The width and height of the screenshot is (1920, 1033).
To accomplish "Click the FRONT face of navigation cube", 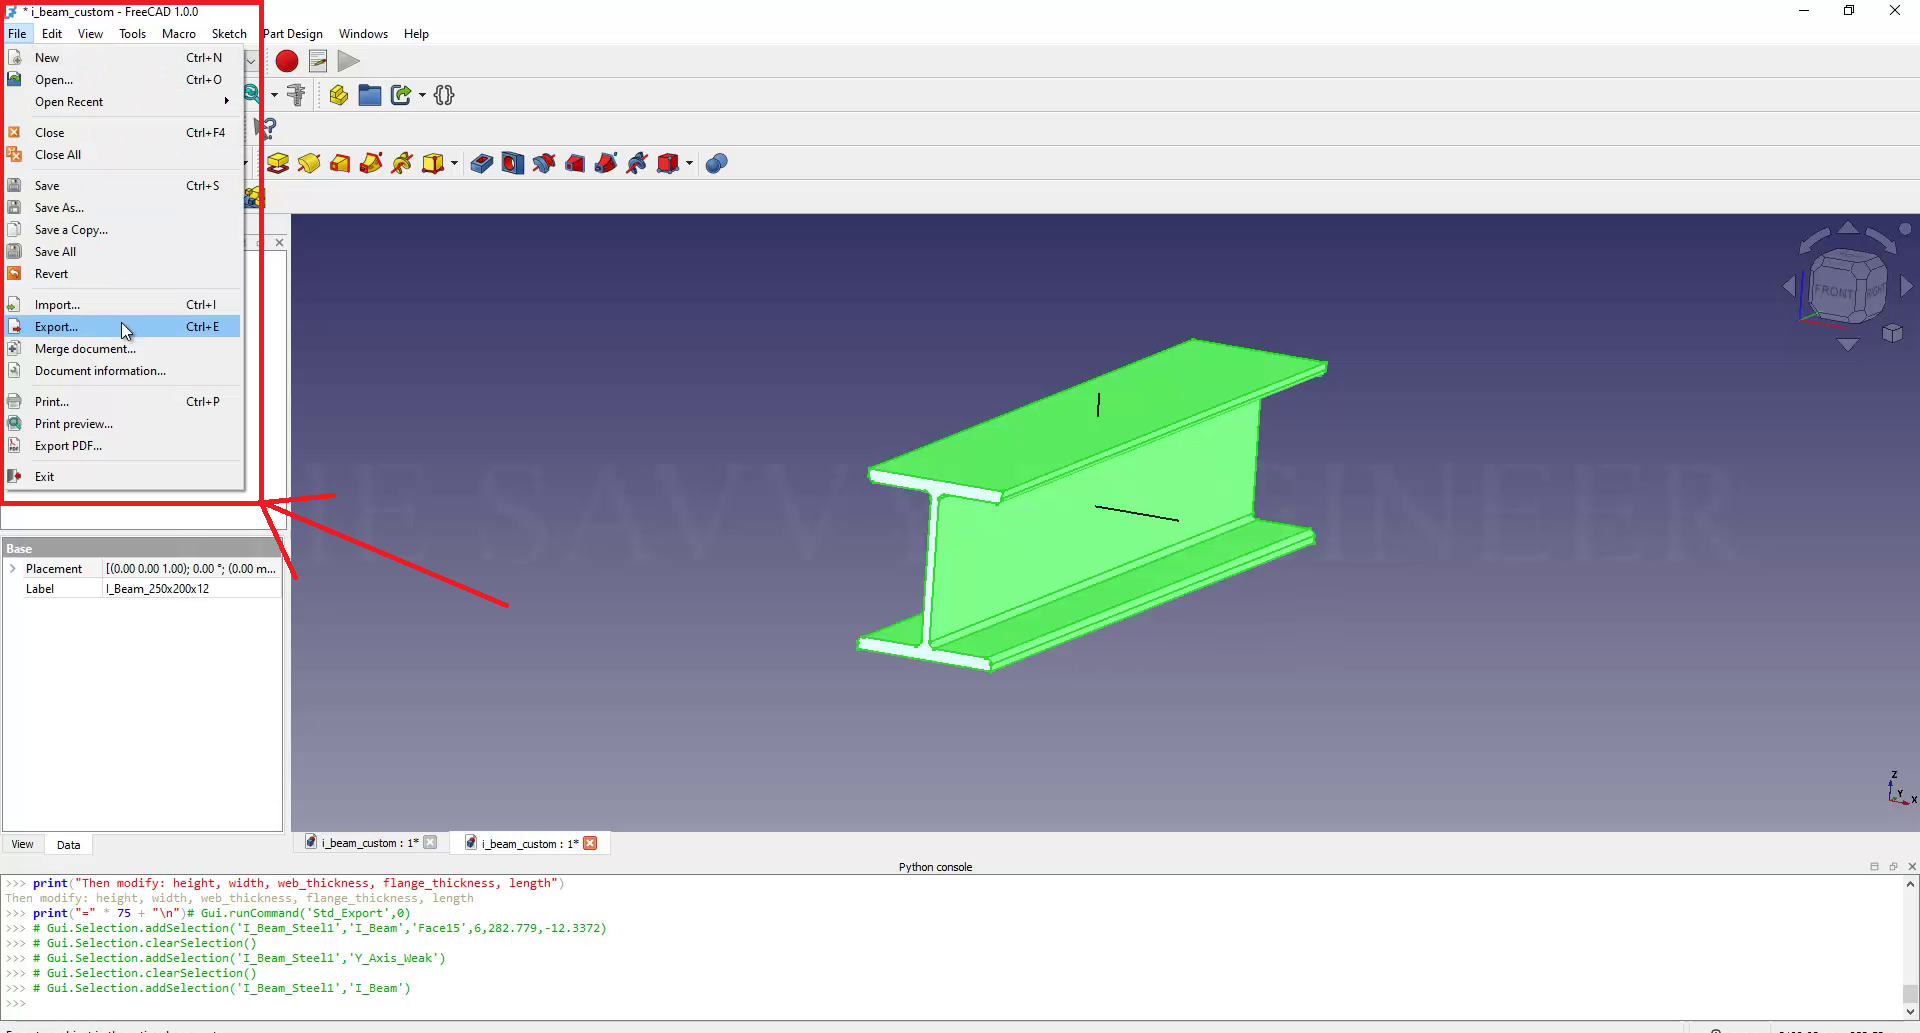I will (1832, 291).
